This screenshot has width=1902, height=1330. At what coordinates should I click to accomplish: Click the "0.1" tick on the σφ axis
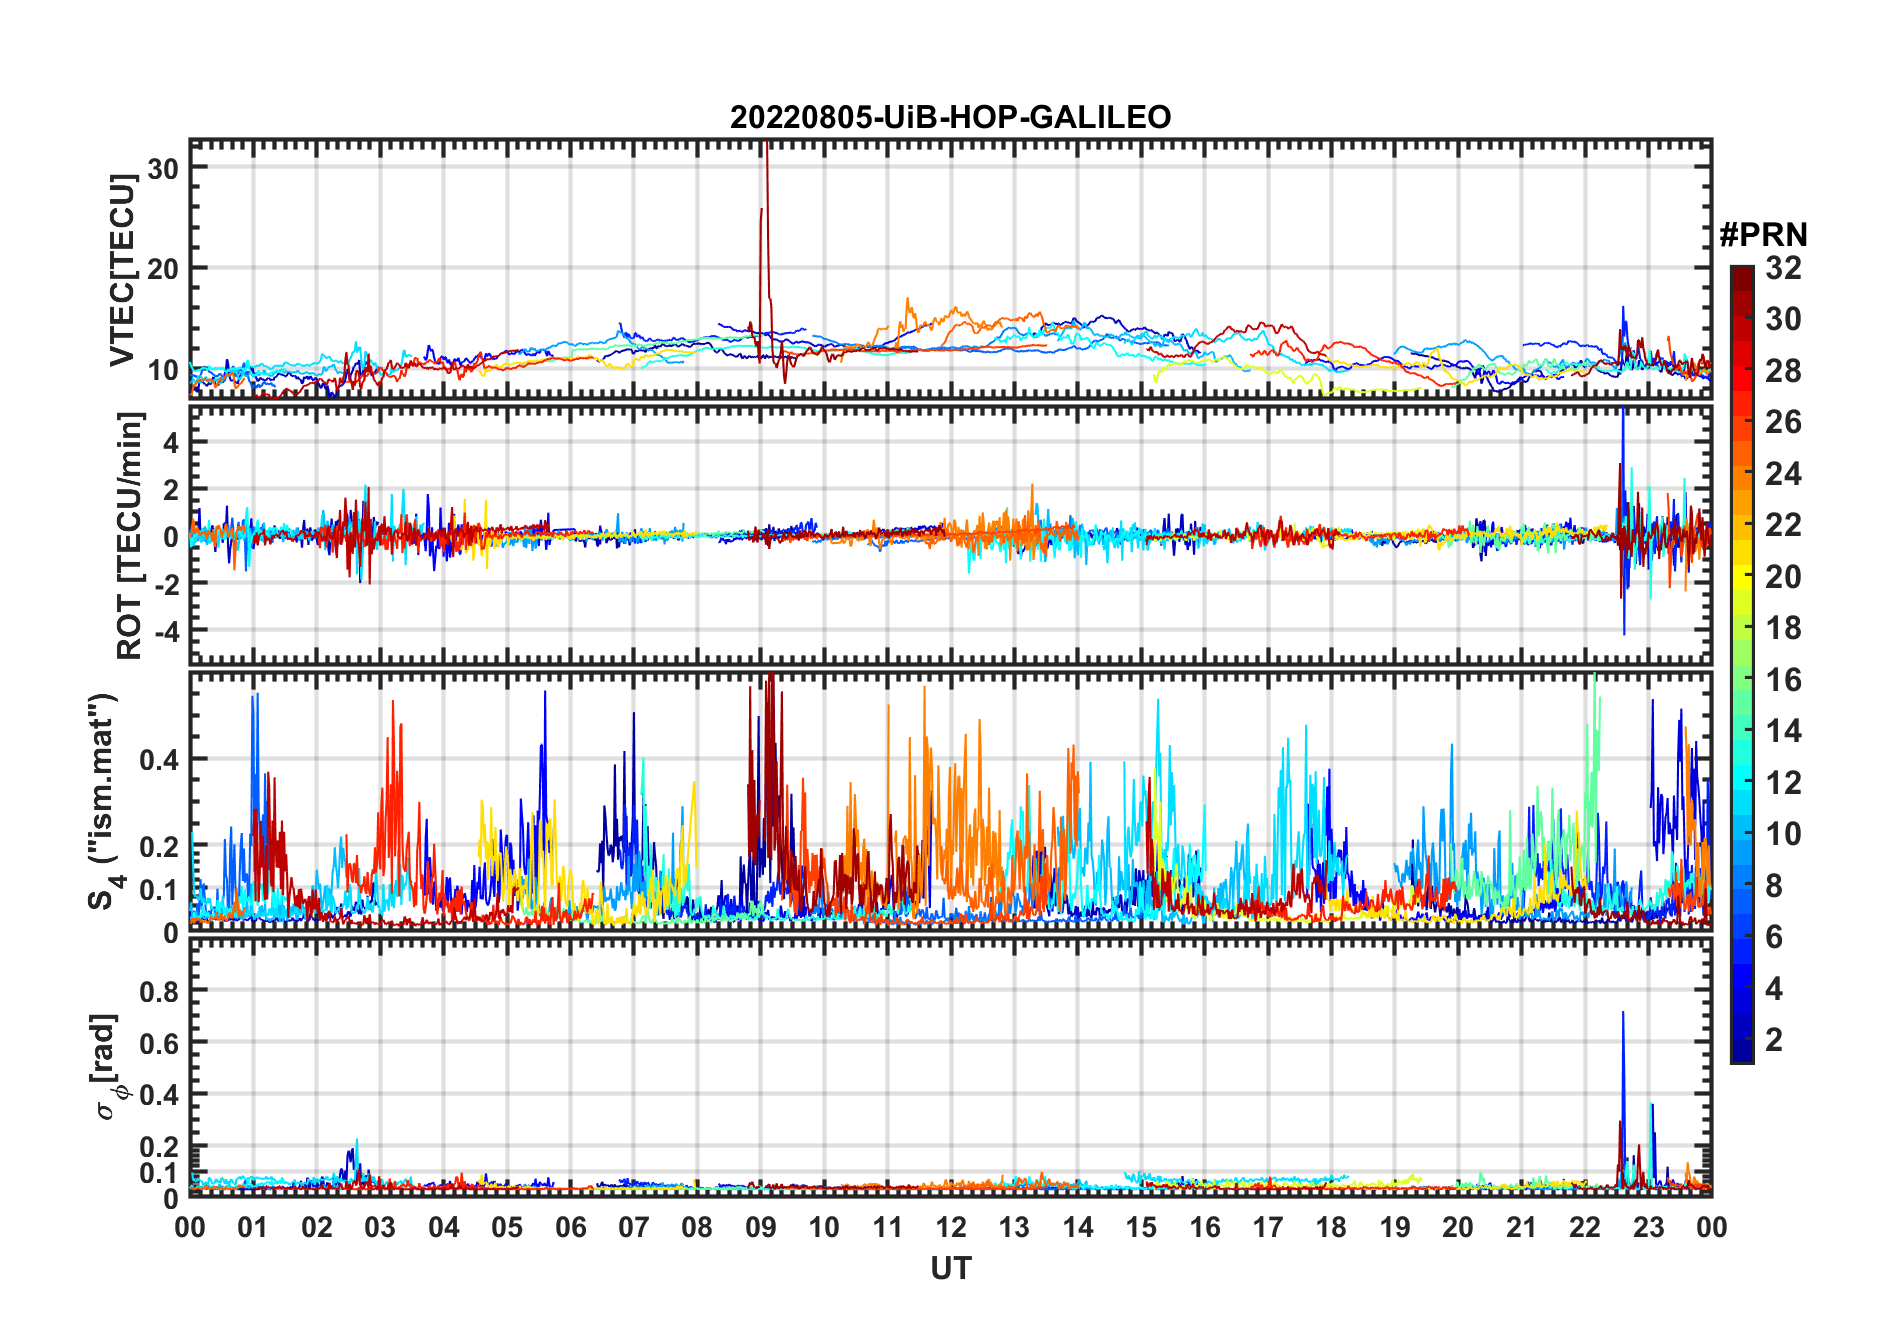(159, 1173)
